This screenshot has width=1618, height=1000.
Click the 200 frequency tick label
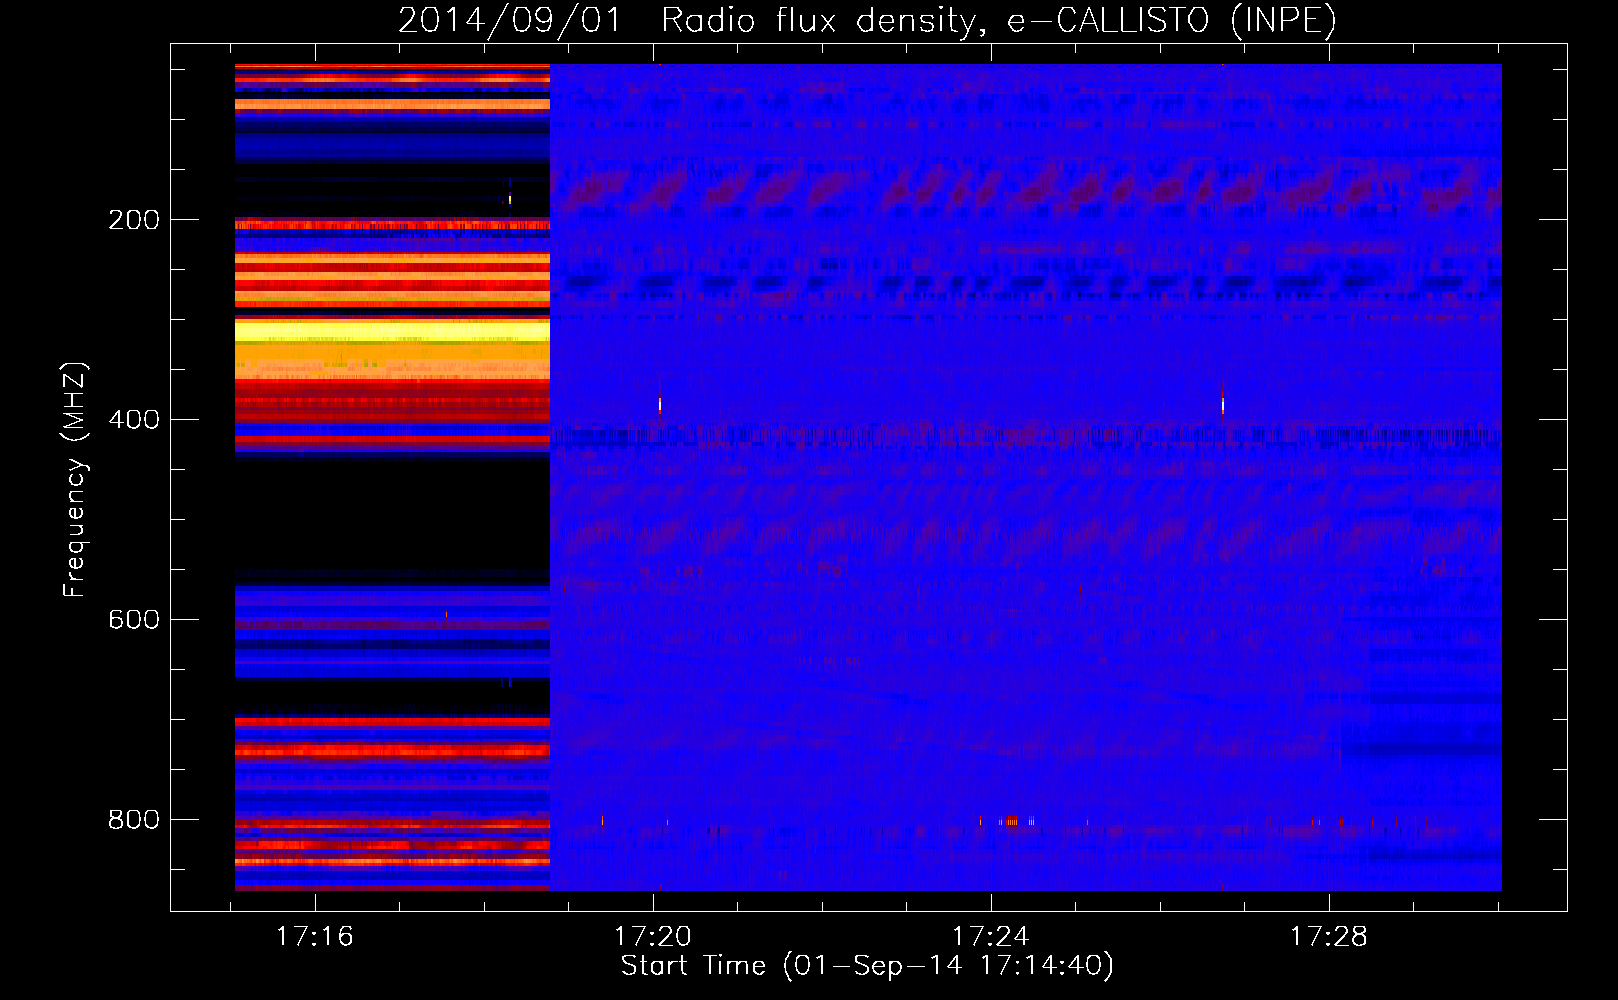coord(134,220)
